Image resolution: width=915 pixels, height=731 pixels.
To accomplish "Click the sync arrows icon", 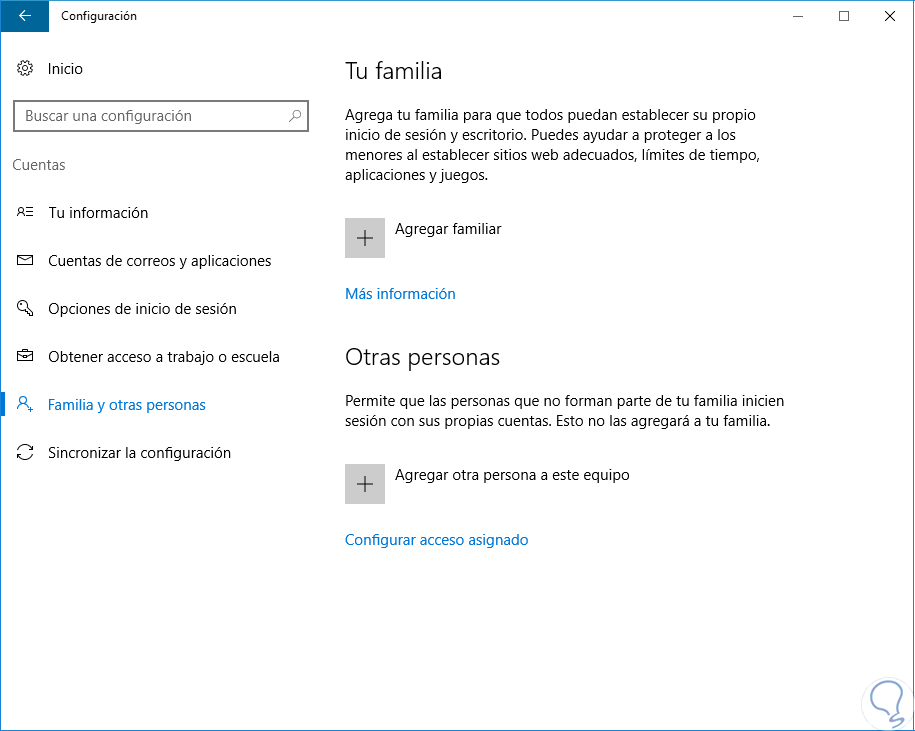I will (26, 453).
